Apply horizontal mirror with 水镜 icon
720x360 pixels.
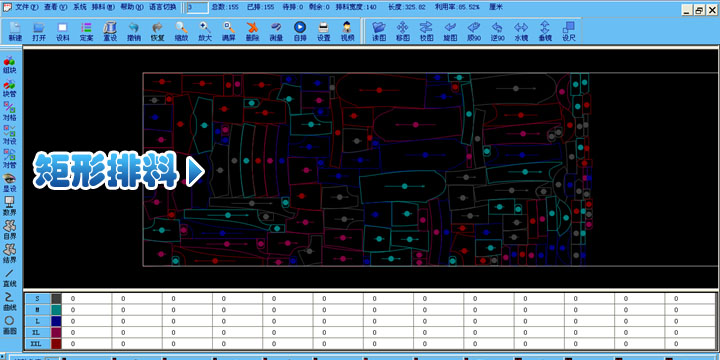pos(521,32)
